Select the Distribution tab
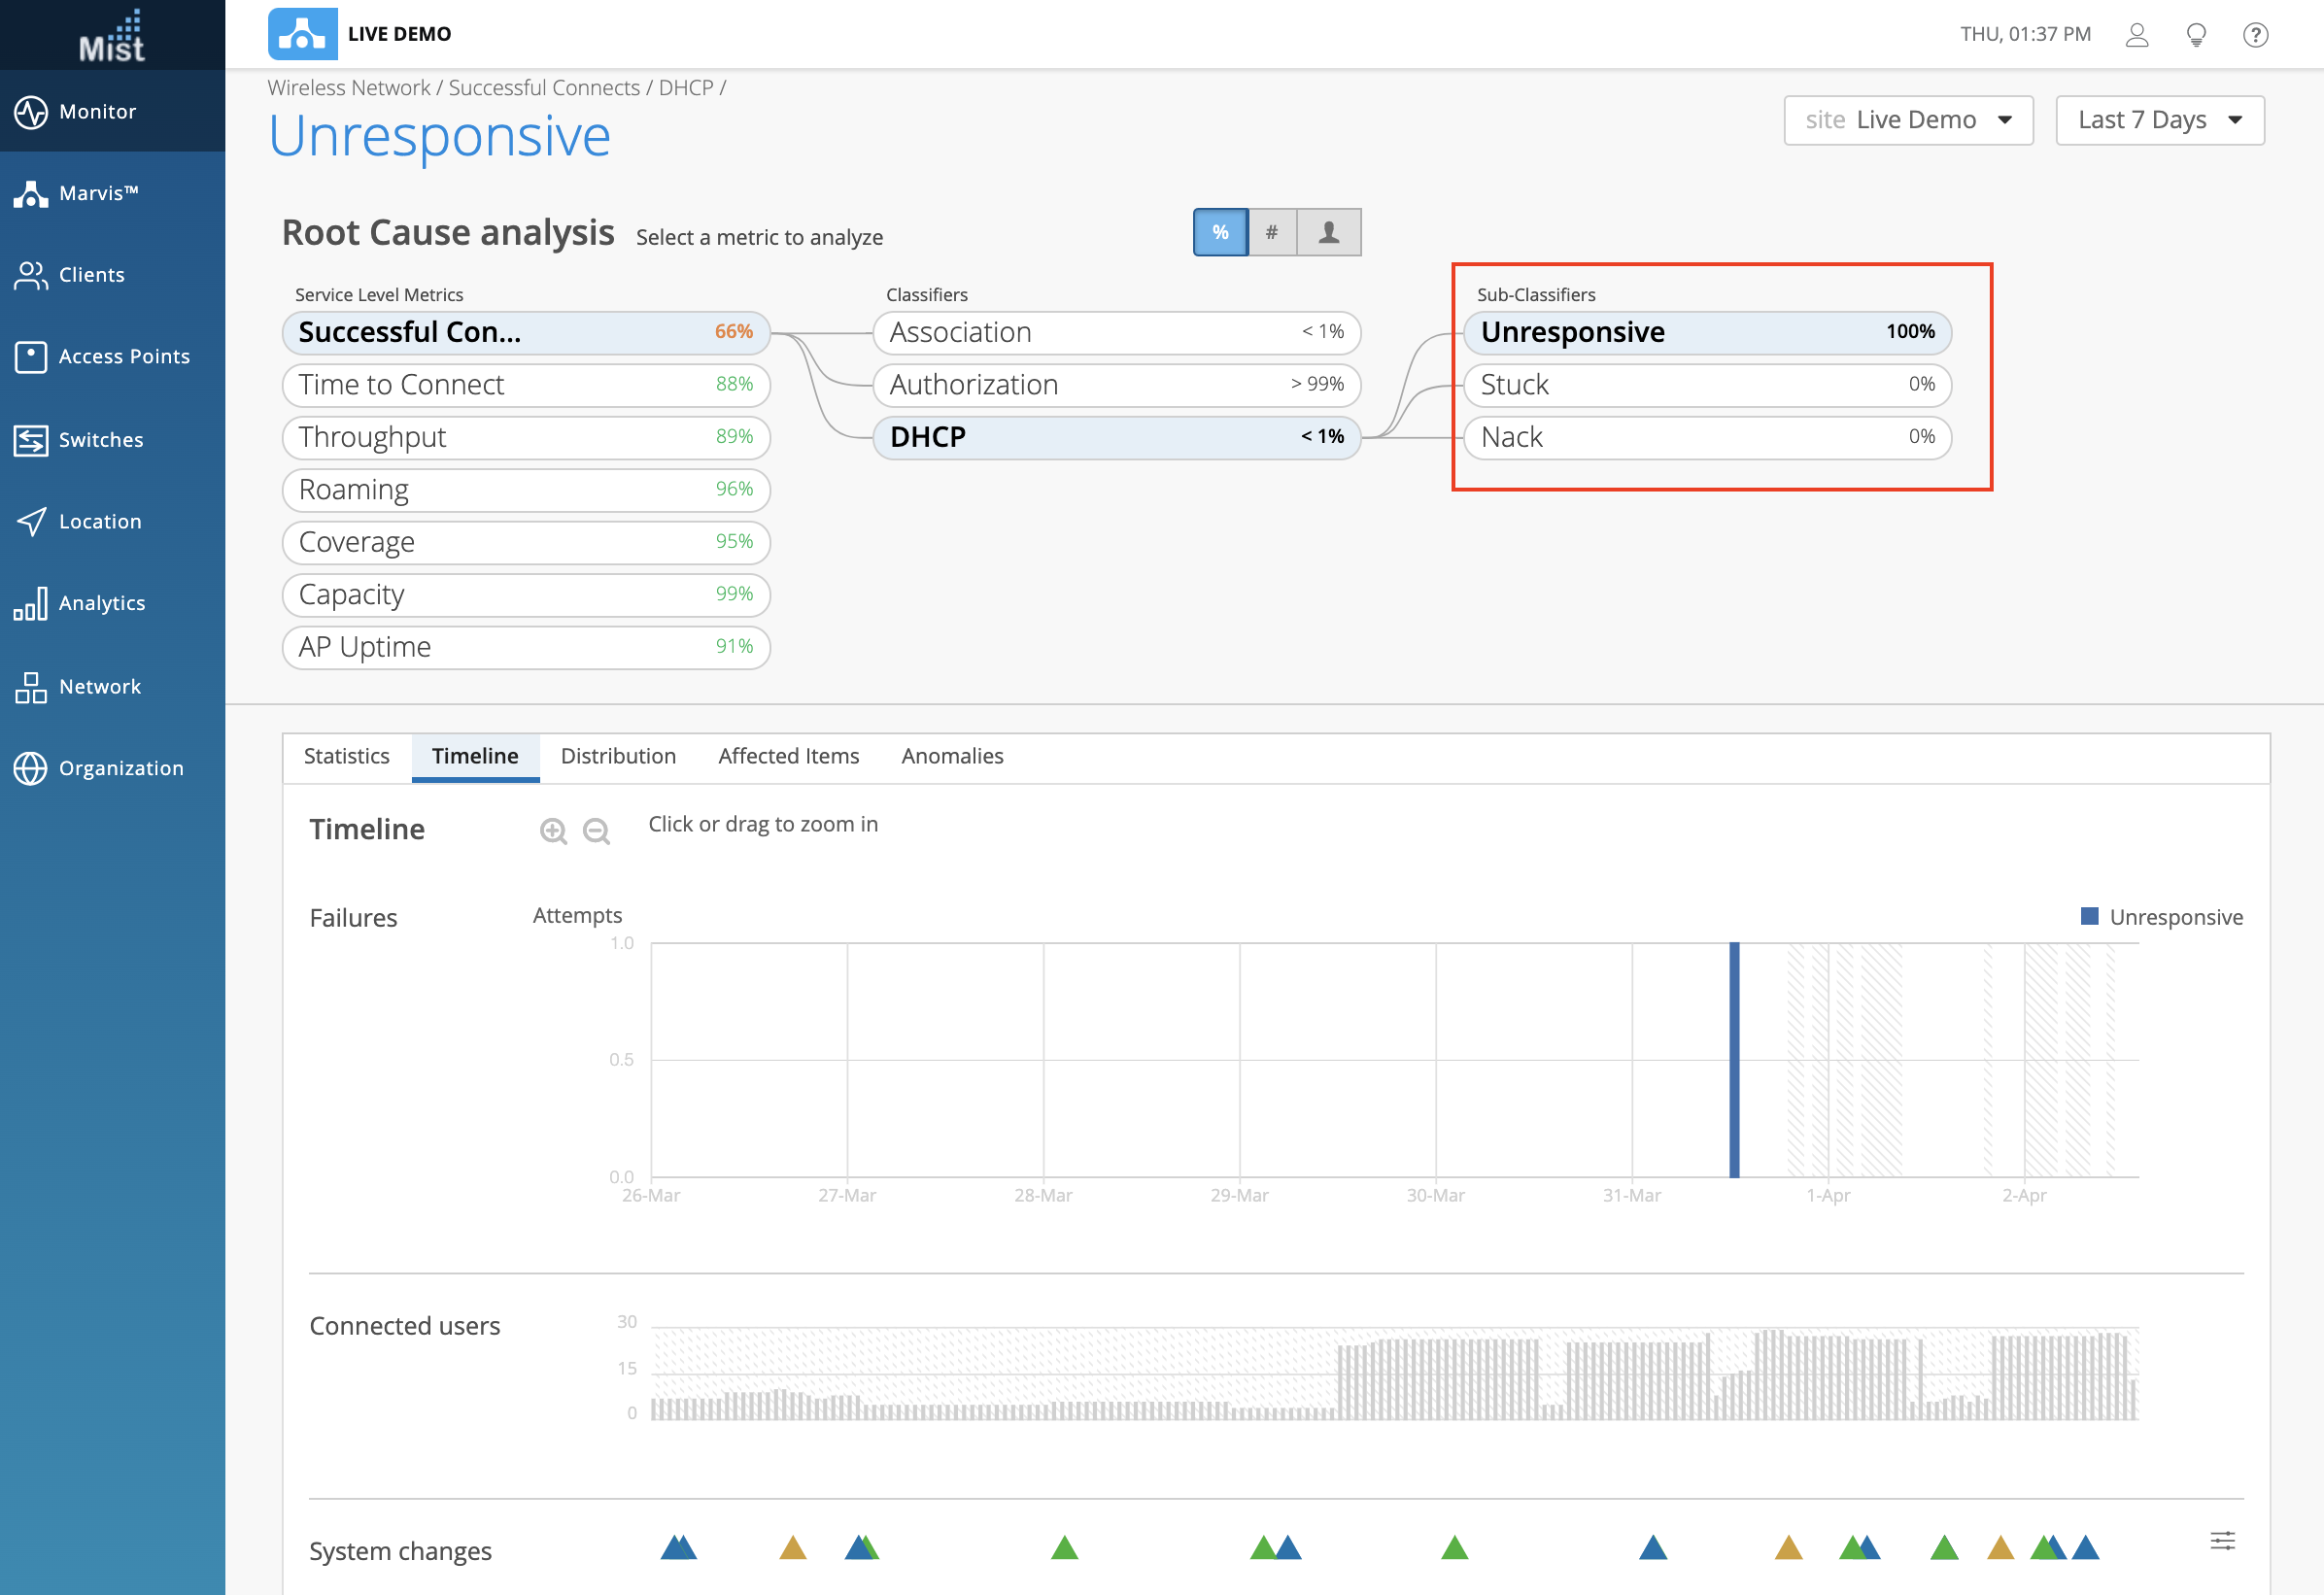 618,756
